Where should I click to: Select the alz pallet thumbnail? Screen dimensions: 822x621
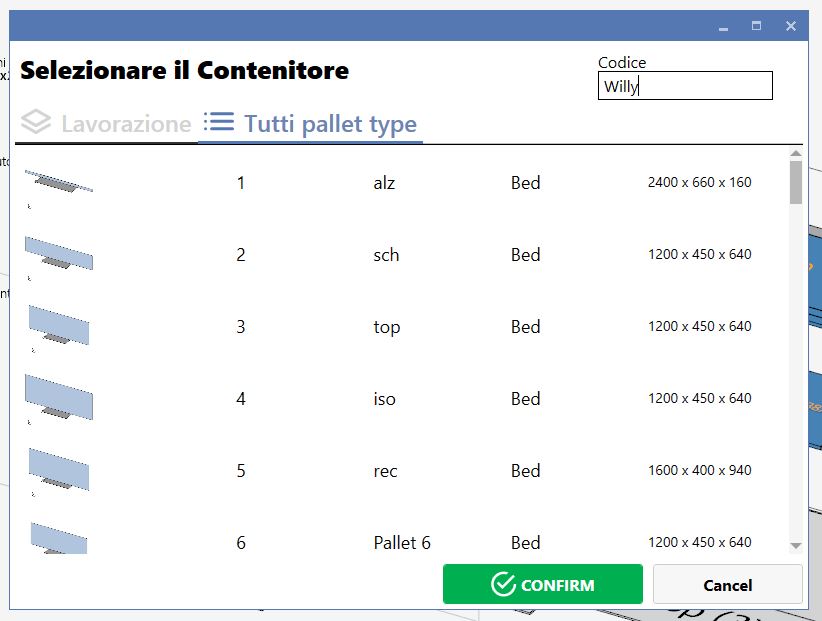pyautogui.click(x=59, y=181)
